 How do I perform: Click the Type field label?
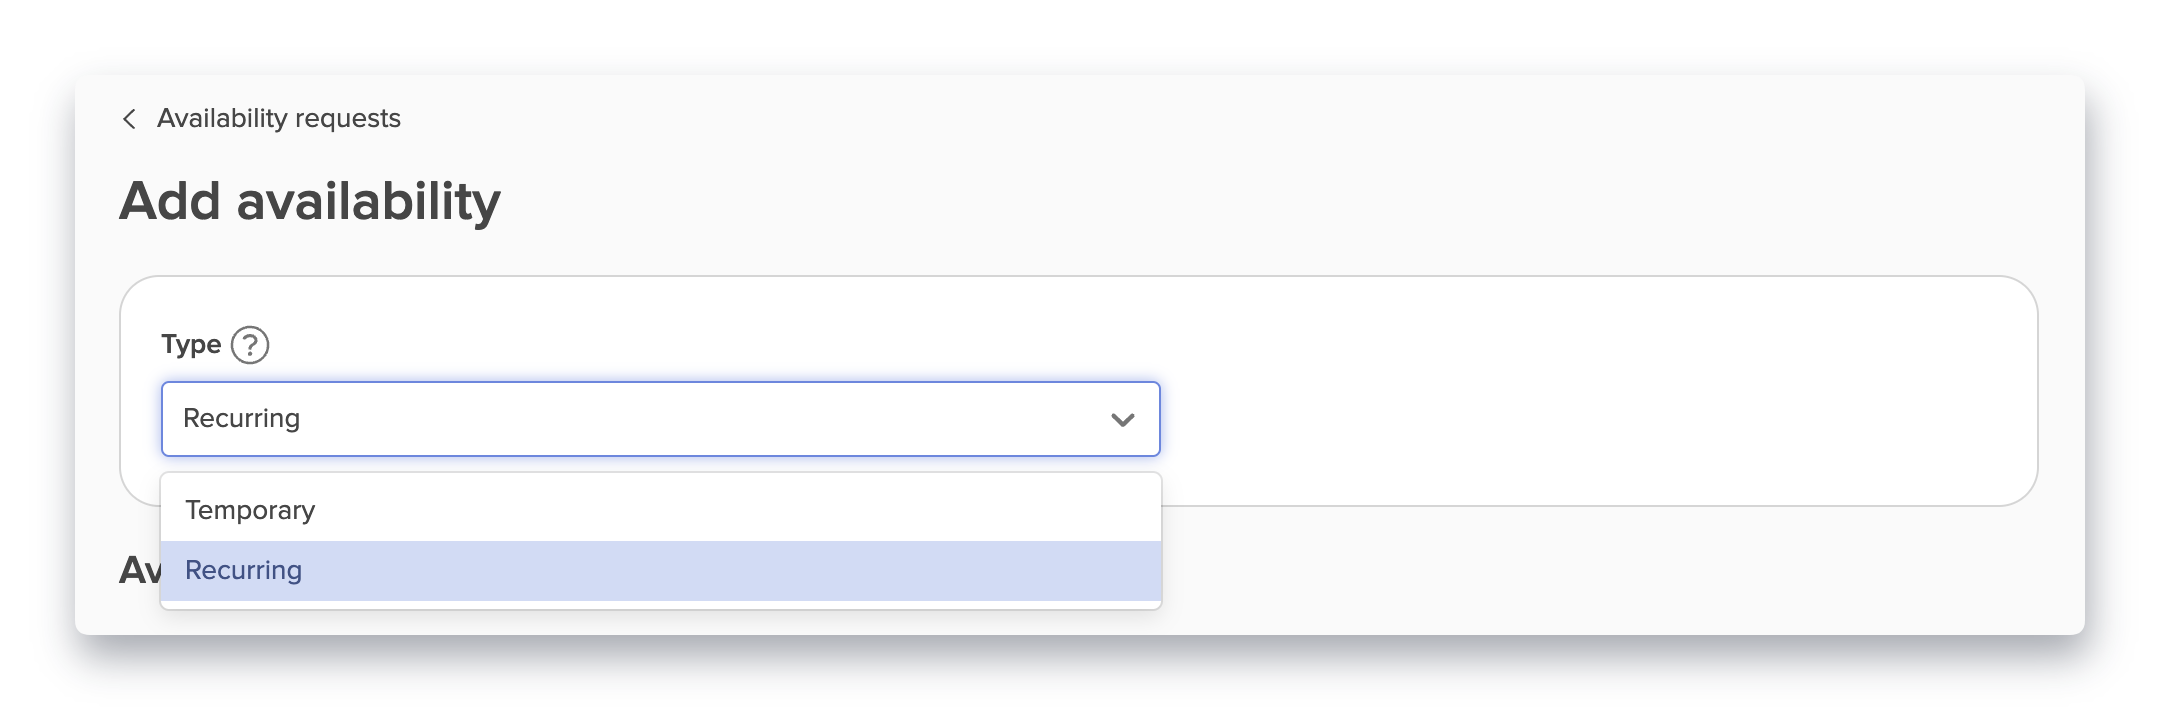coord(191,344)
